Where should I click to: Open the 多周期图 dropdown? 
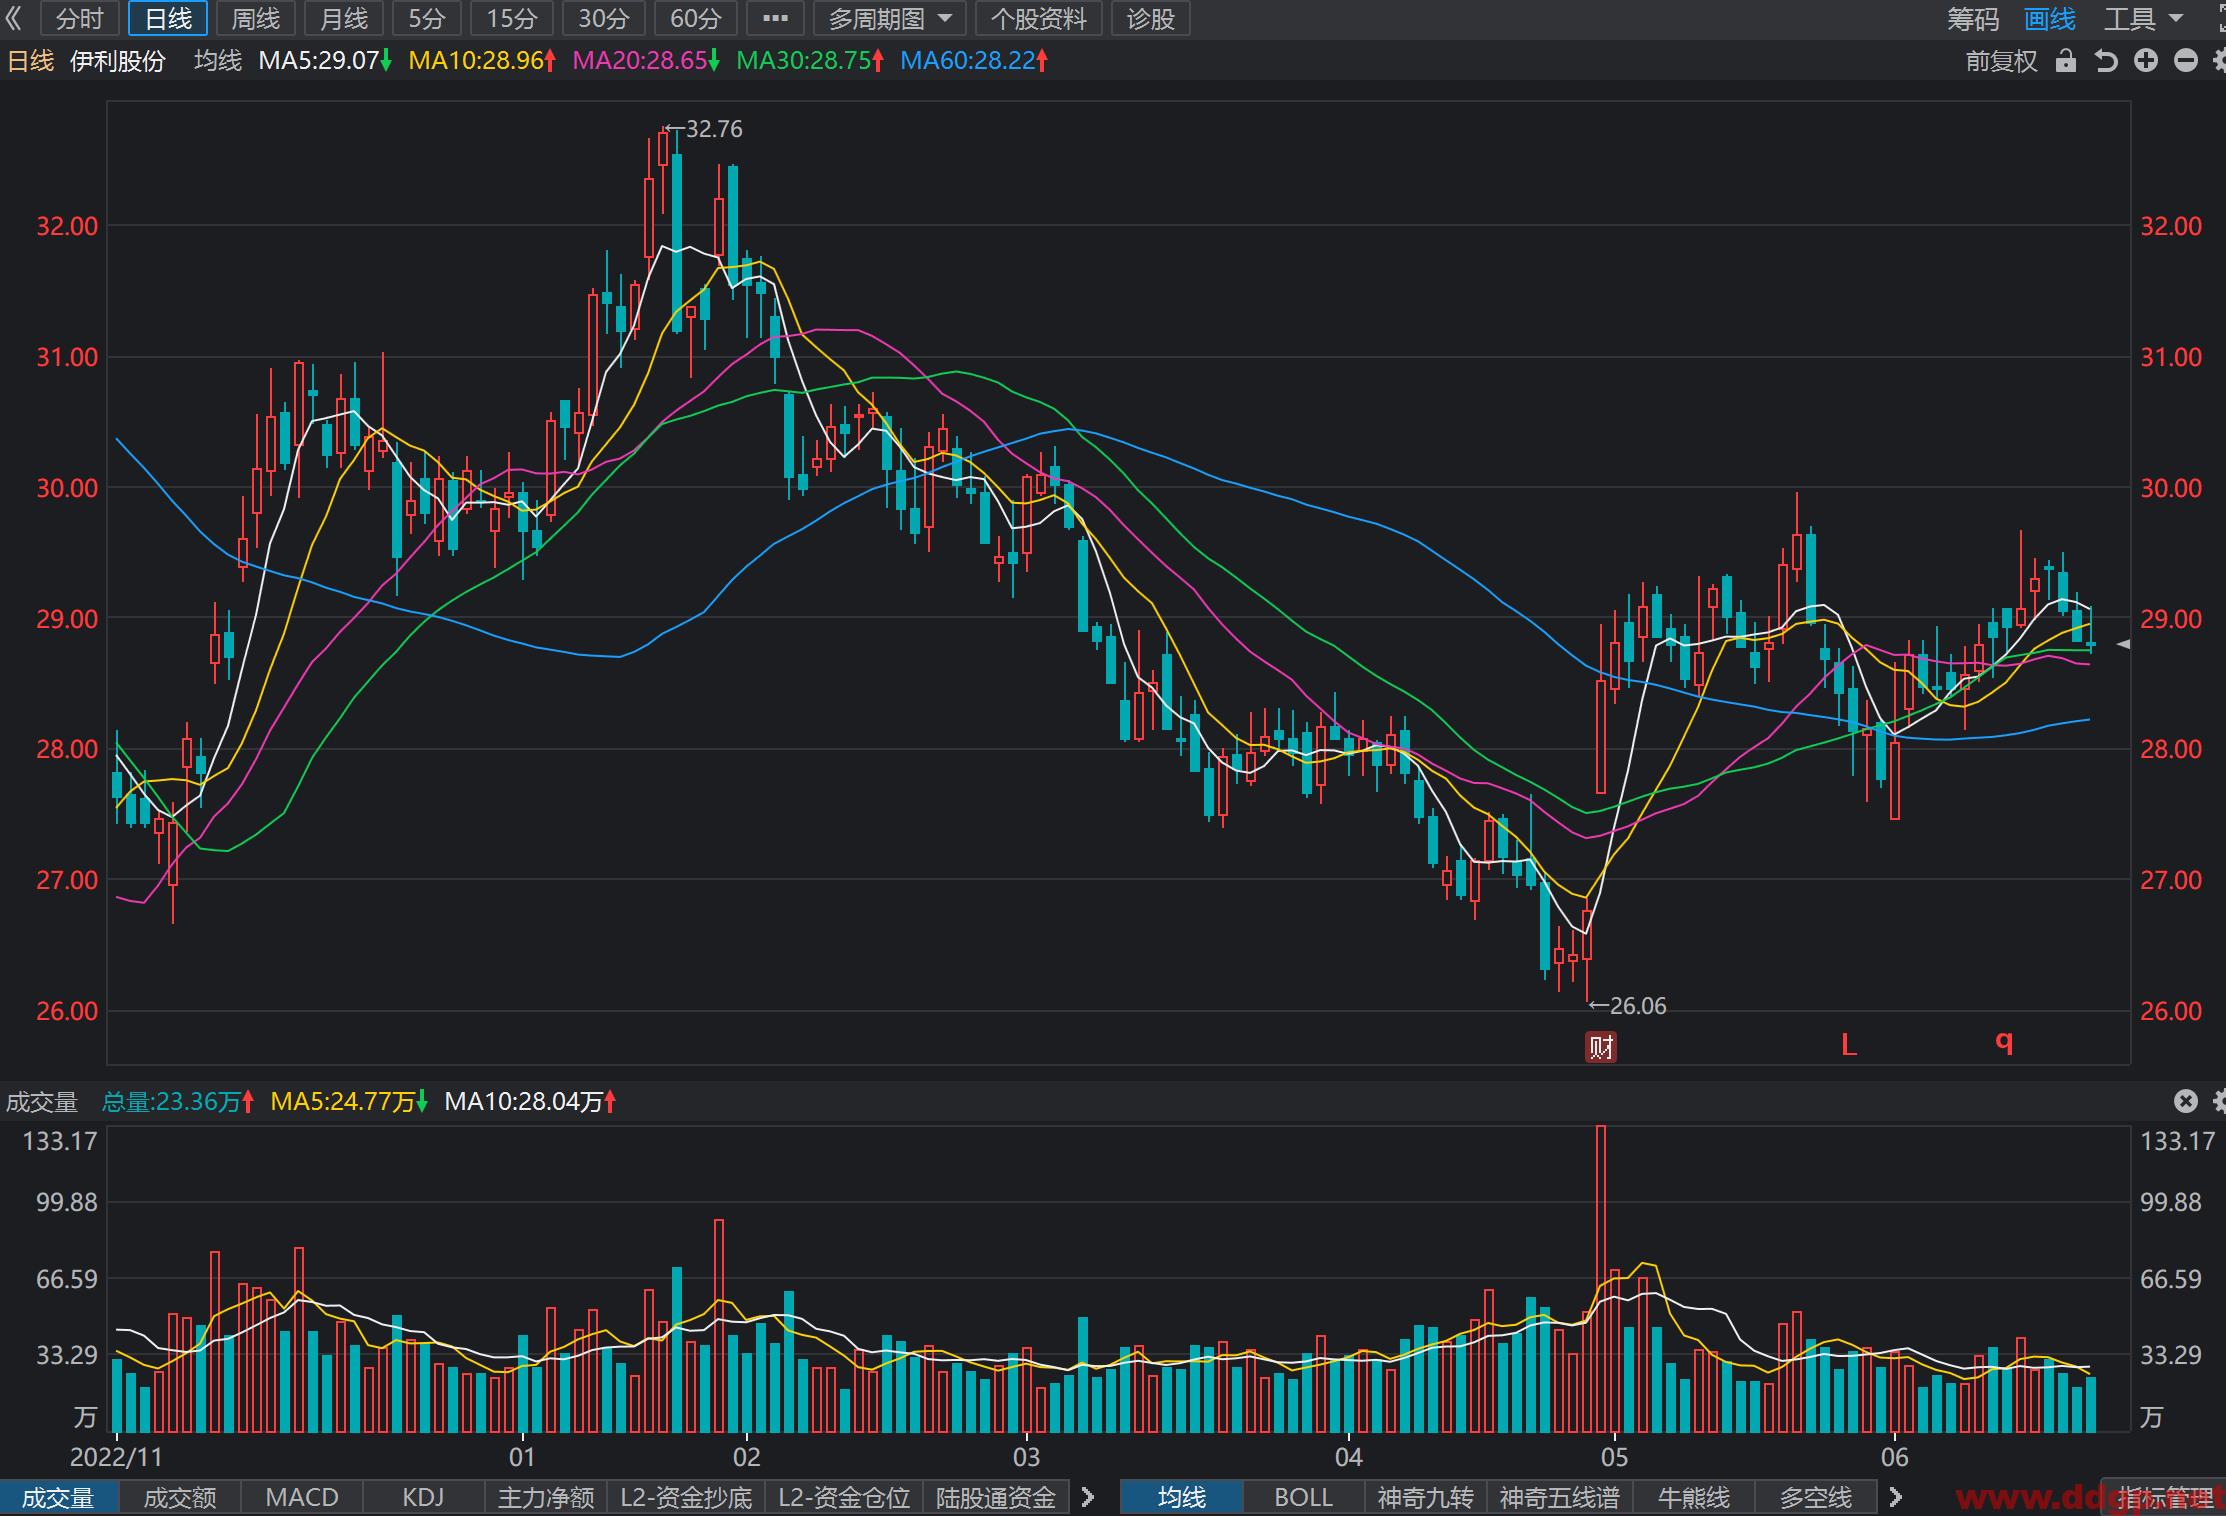(x=890, y=18)
